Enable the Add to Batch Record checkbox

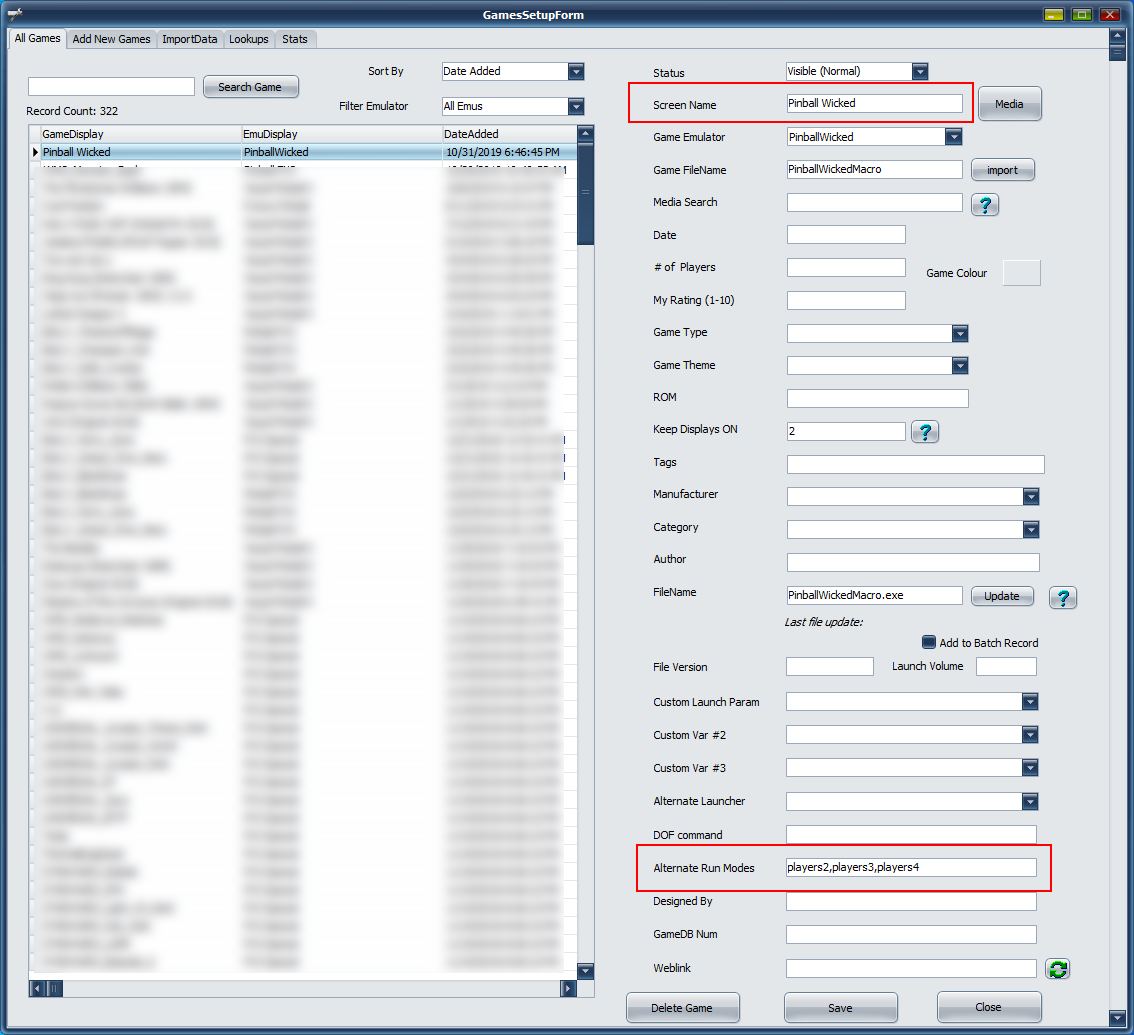pos(929,643)
